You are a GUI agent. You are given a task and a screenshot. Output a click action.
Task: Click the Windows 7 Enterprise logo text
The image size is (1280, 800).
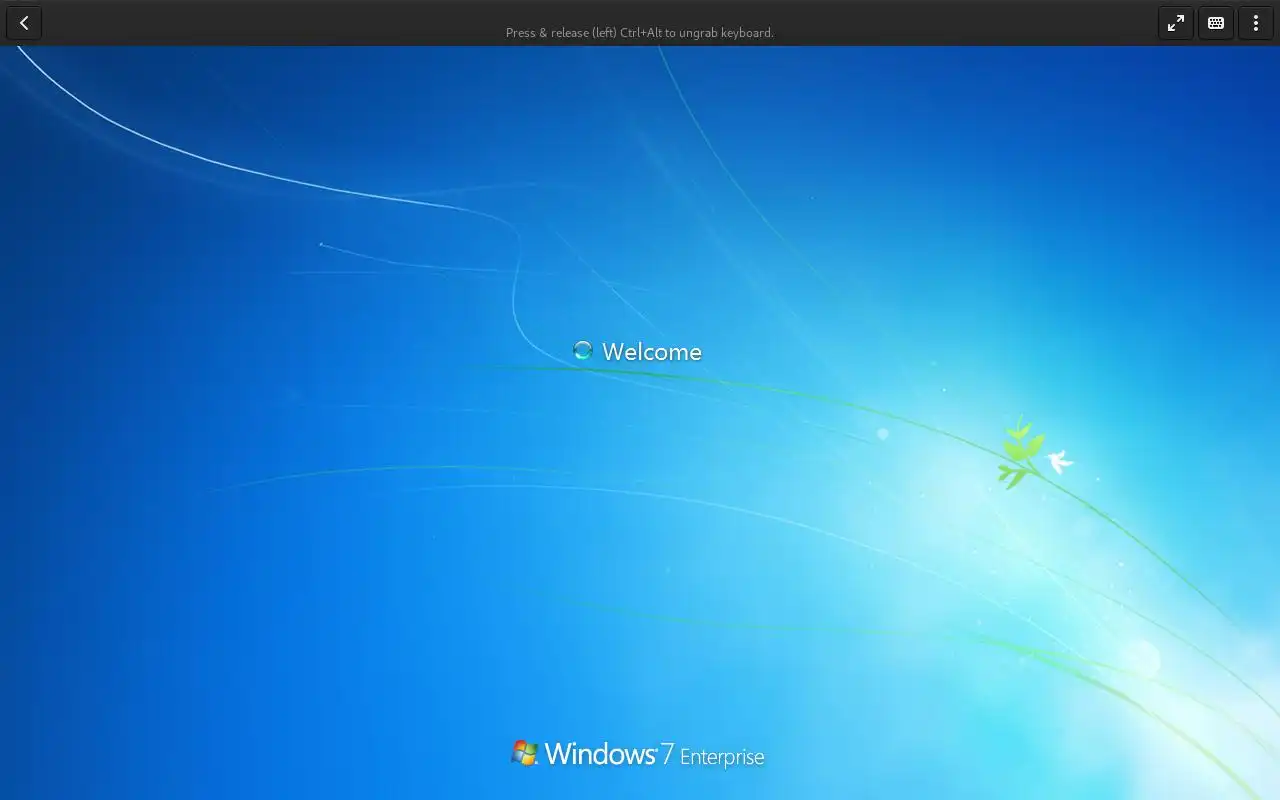point(638,754)
